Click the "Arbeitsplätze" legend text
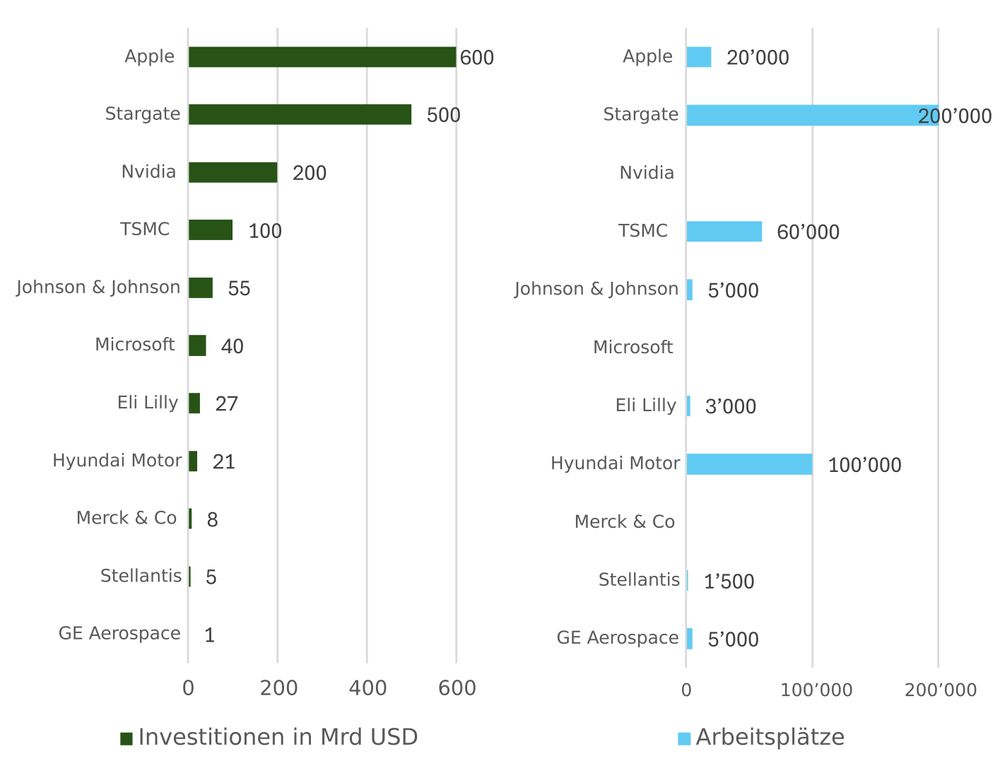The image size is (1000, 775). click(770, 738)
